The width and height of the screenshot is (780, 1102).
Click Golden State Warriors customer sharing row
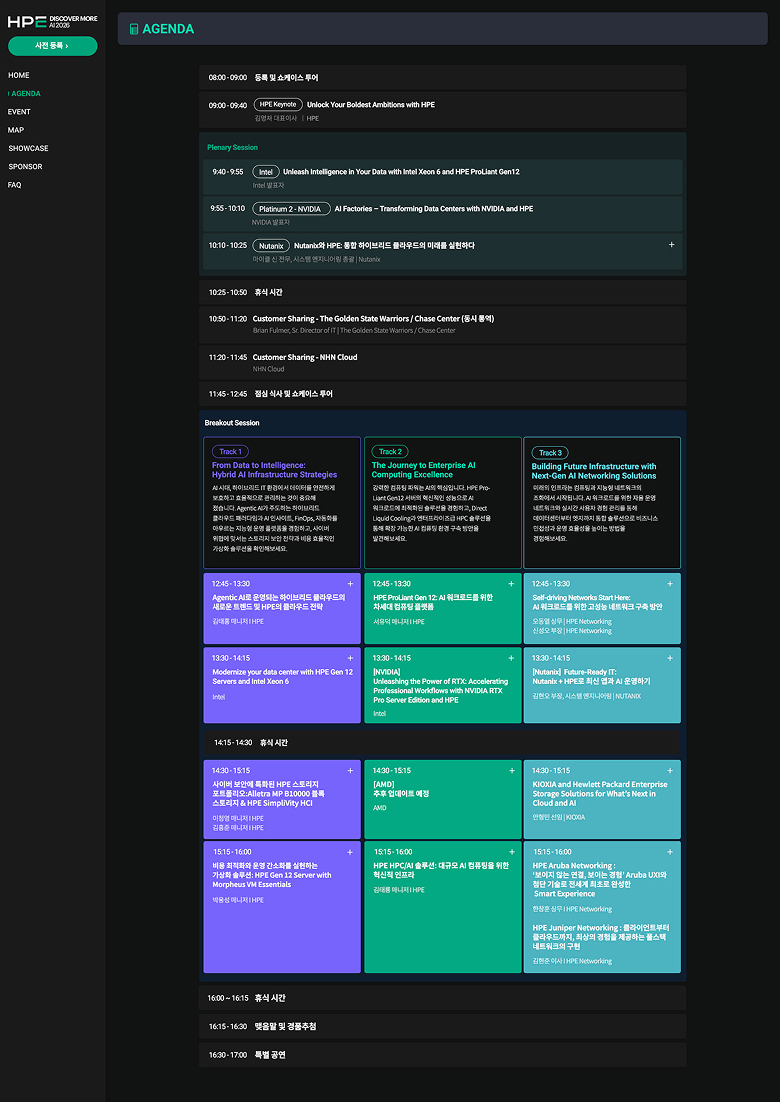click(x=443, y=324)
